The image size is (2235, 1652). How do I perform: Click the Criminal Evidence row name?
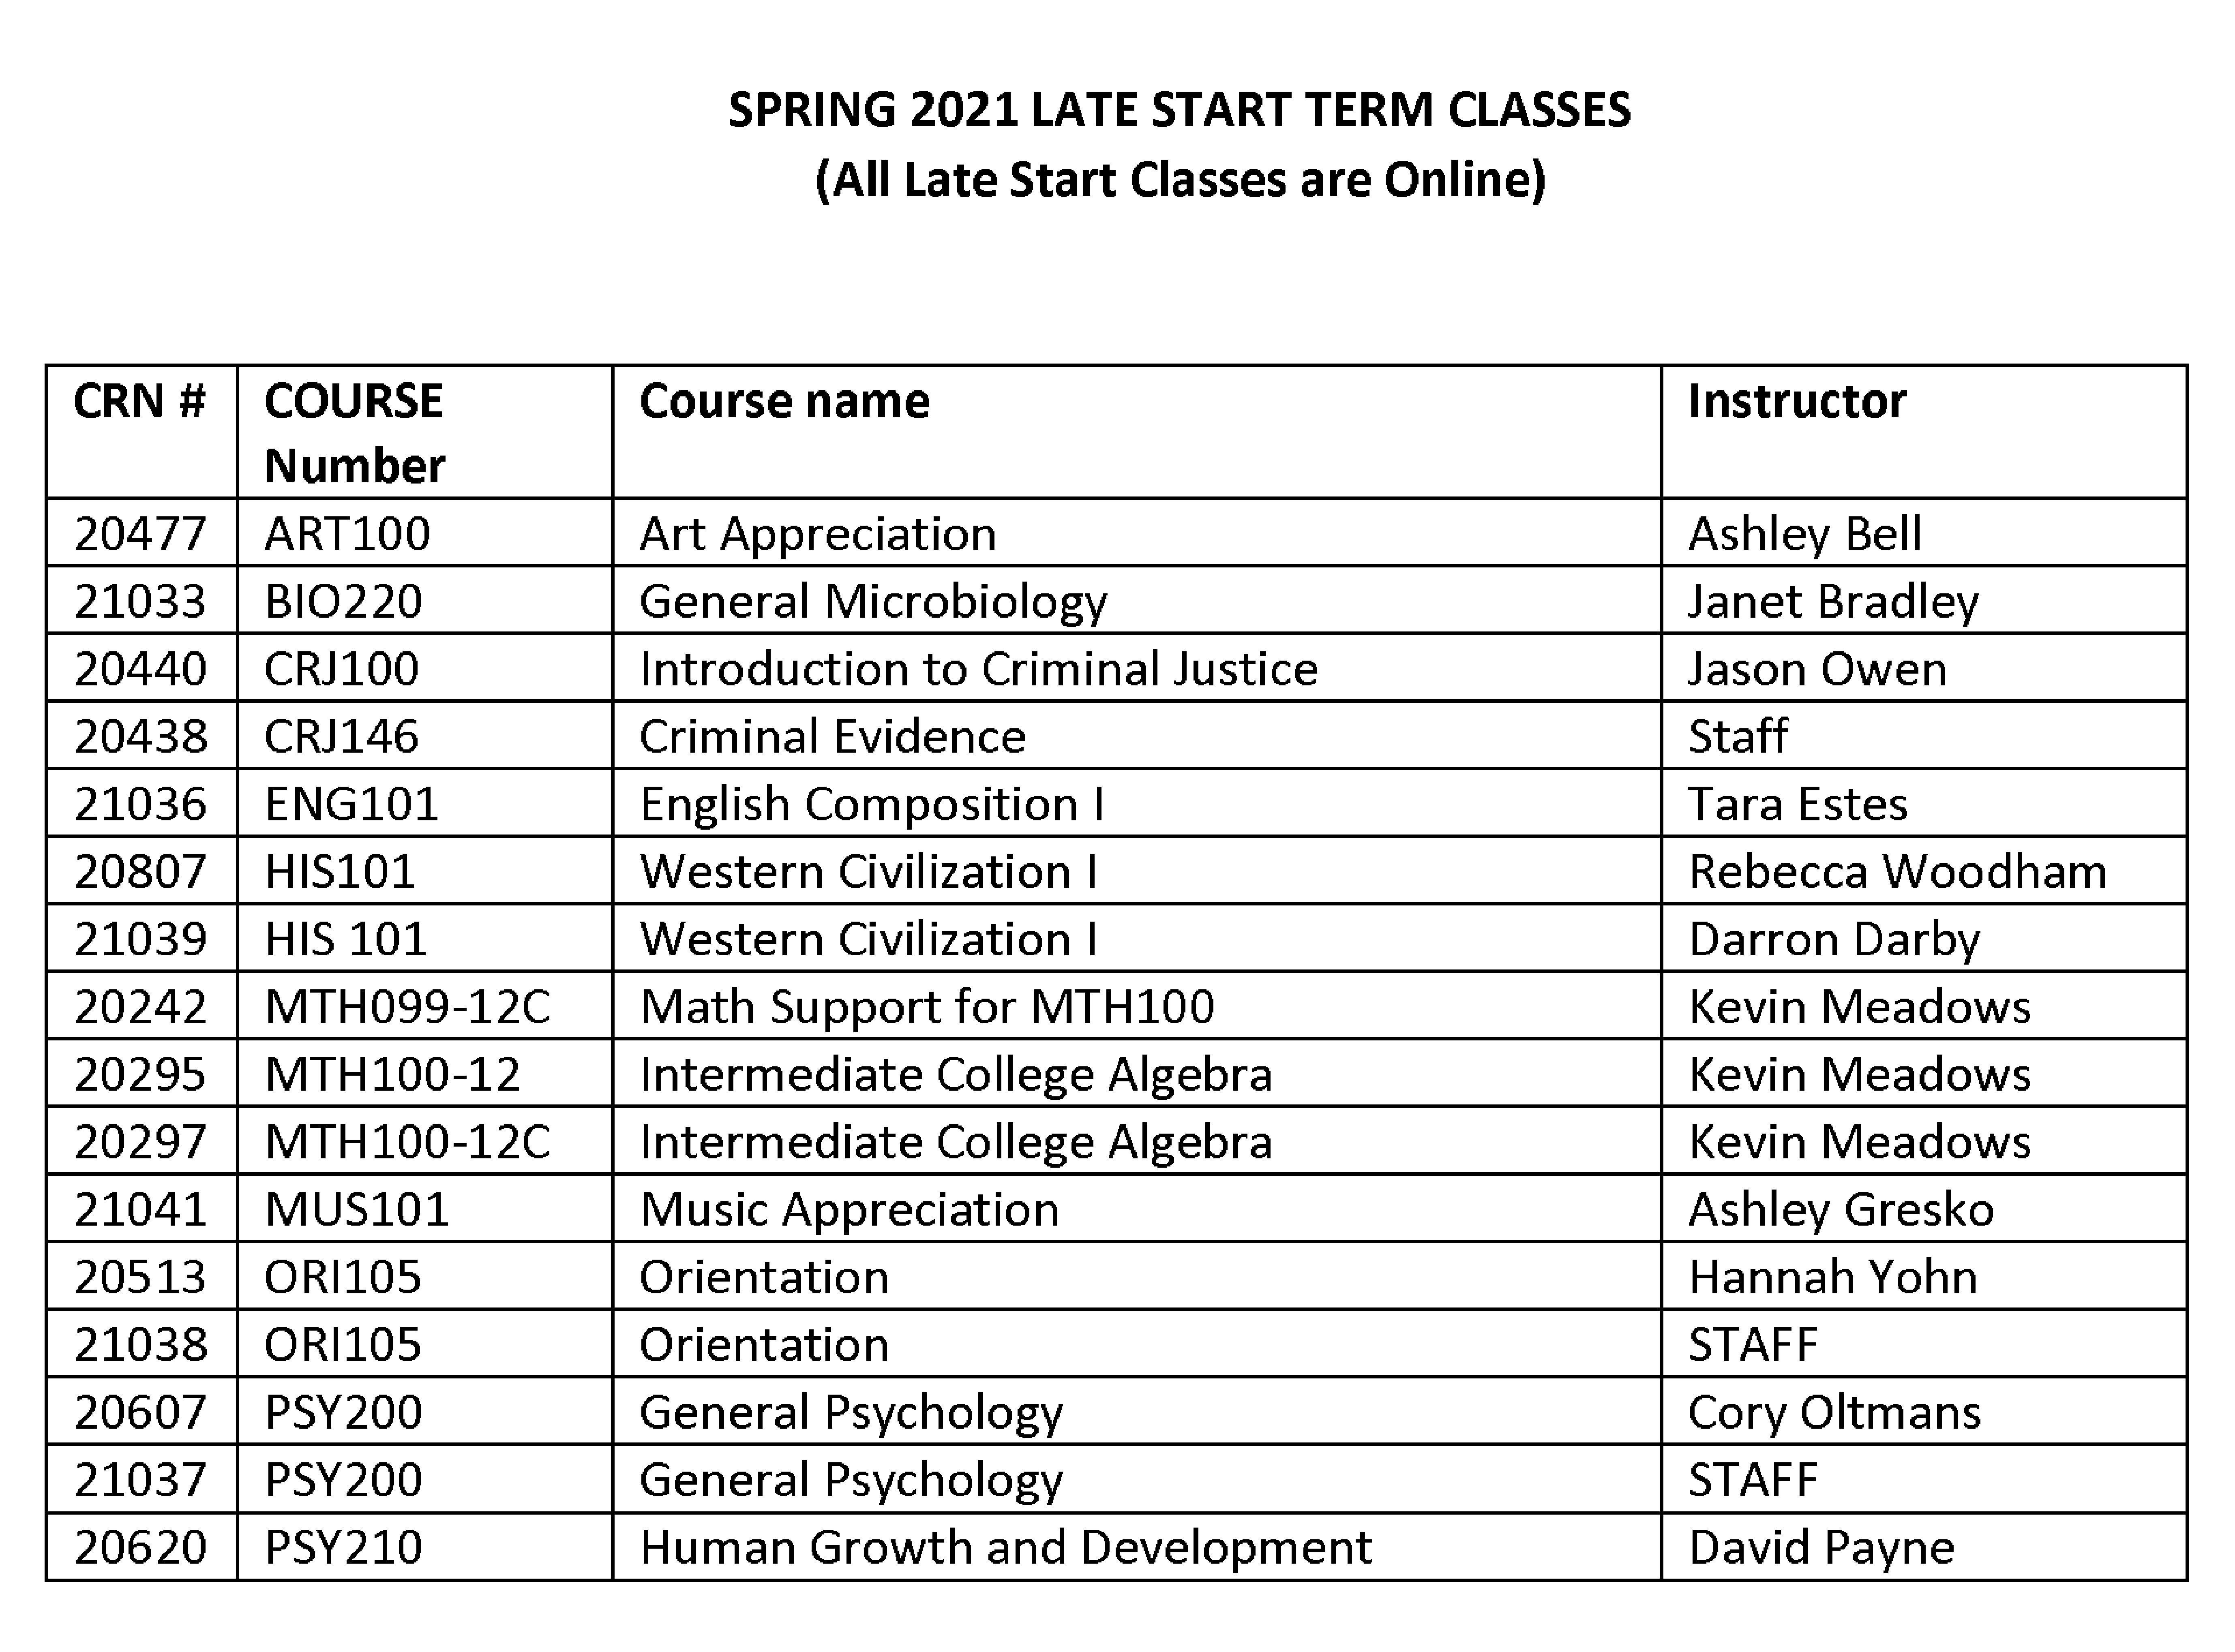[832, 736]
